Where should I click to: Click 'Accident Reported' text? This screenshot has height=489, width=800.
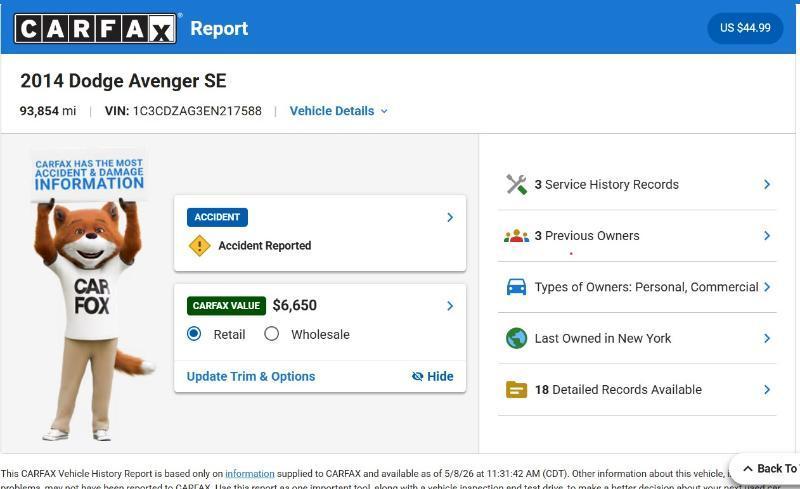coord(264,246)
